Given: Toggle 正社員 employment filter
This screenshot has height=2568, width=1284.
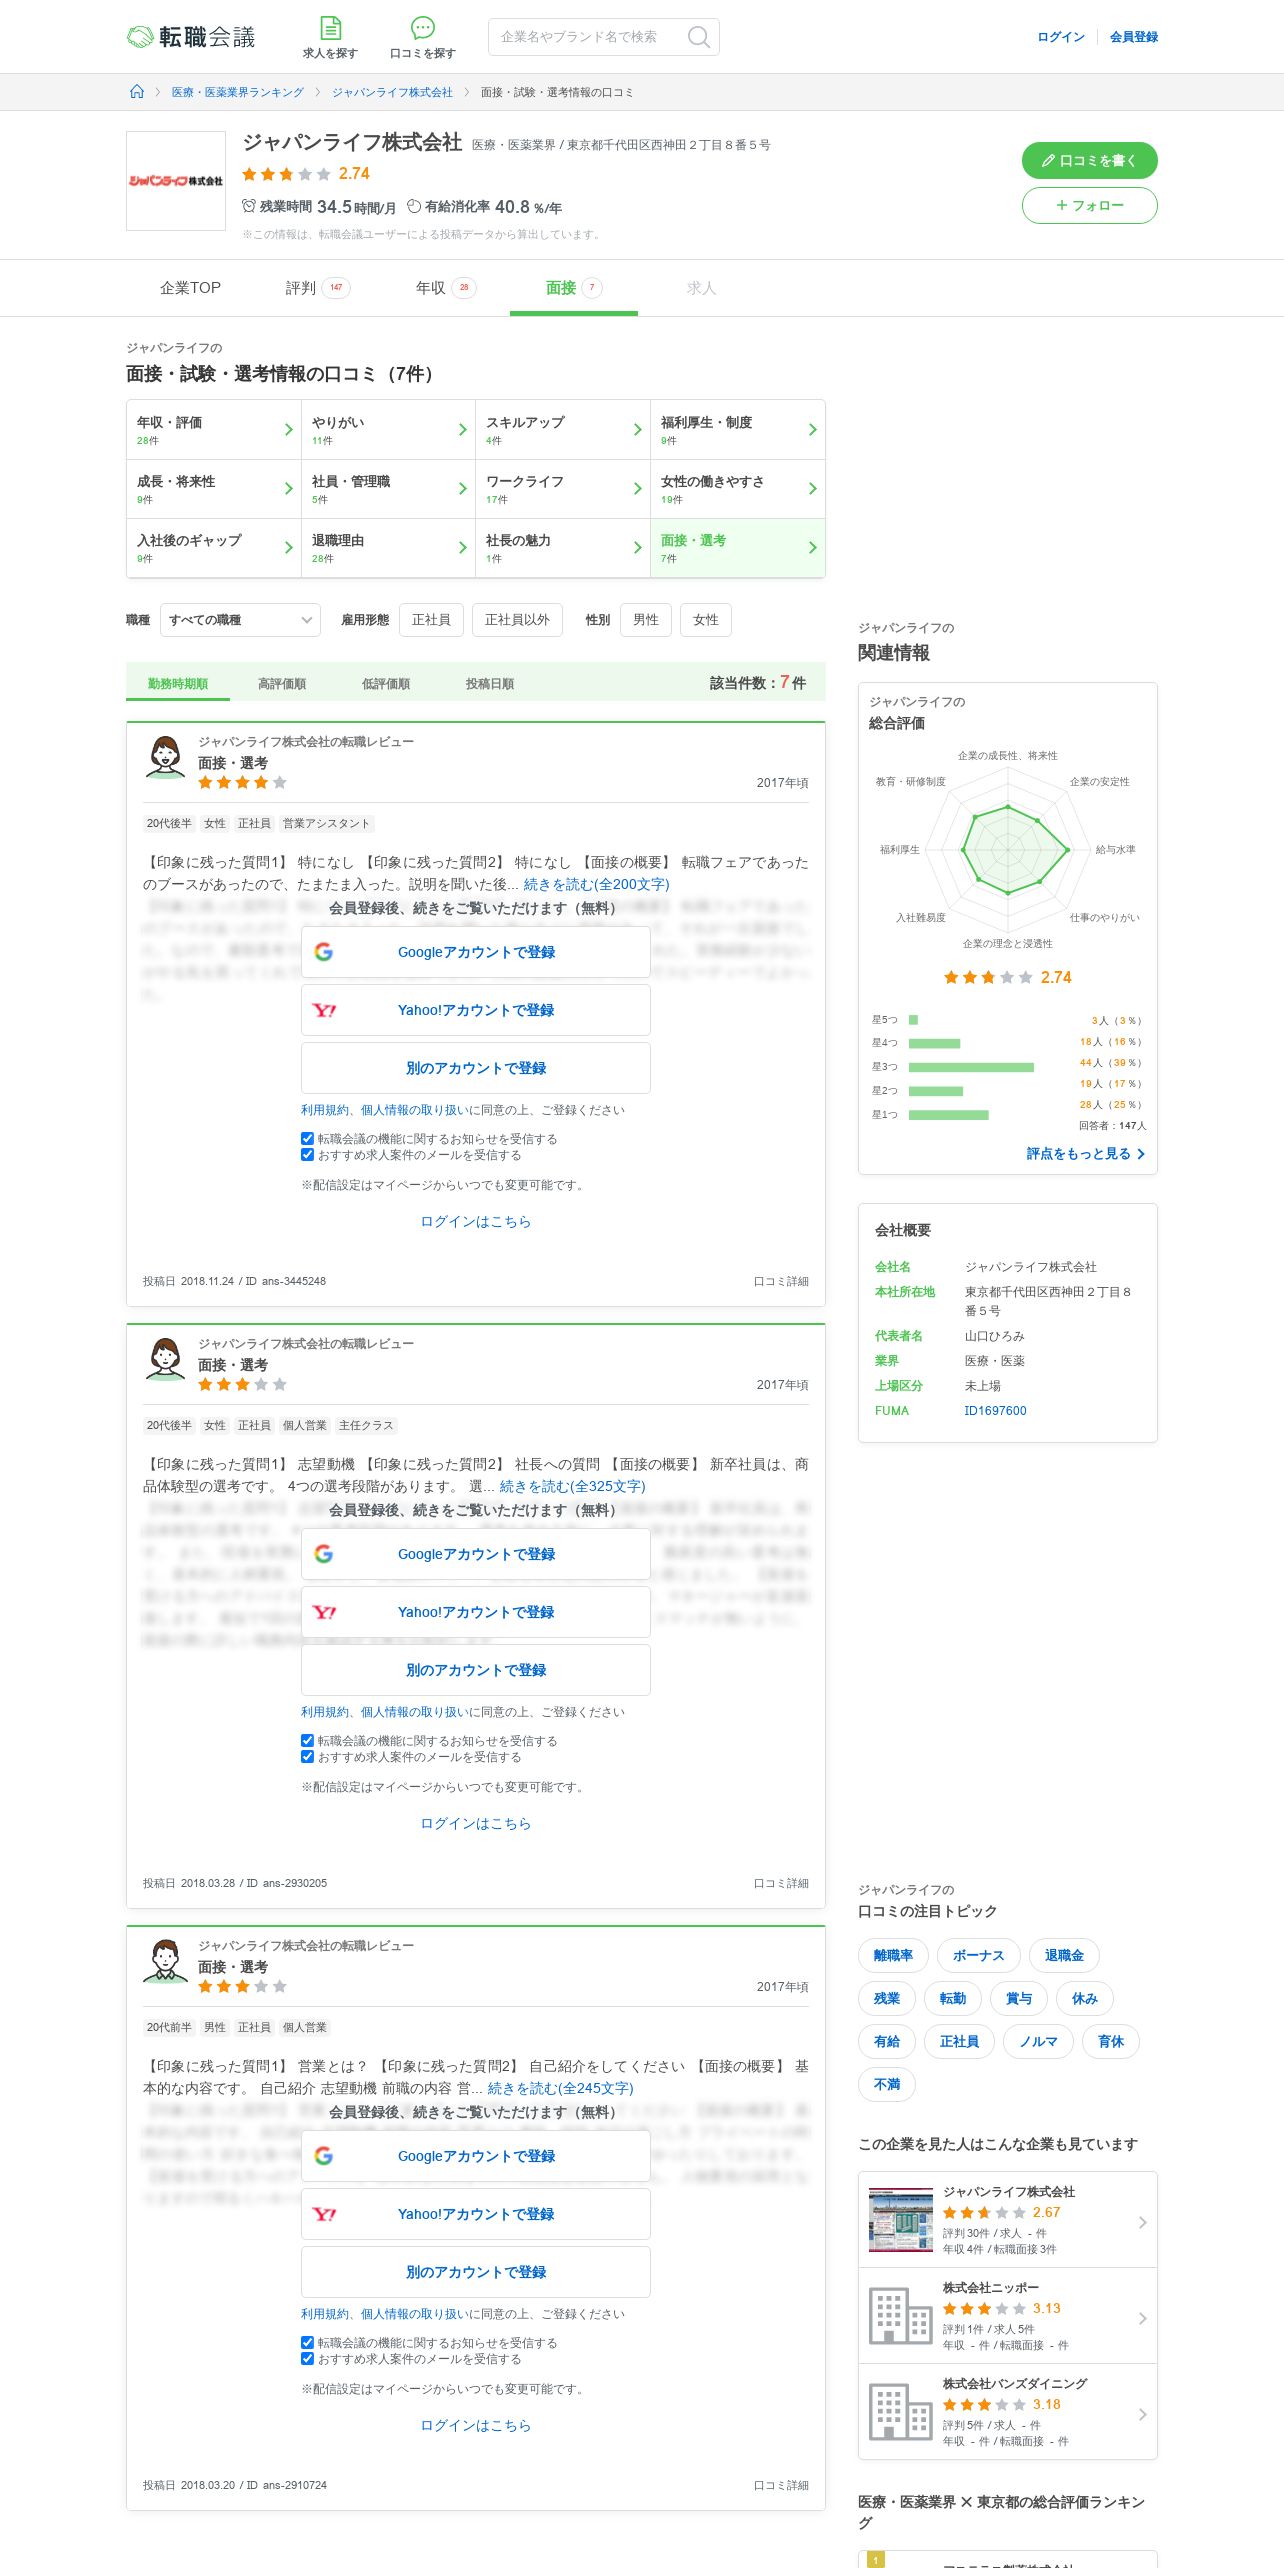Looking at the screenshot, I should click(431, 620).
